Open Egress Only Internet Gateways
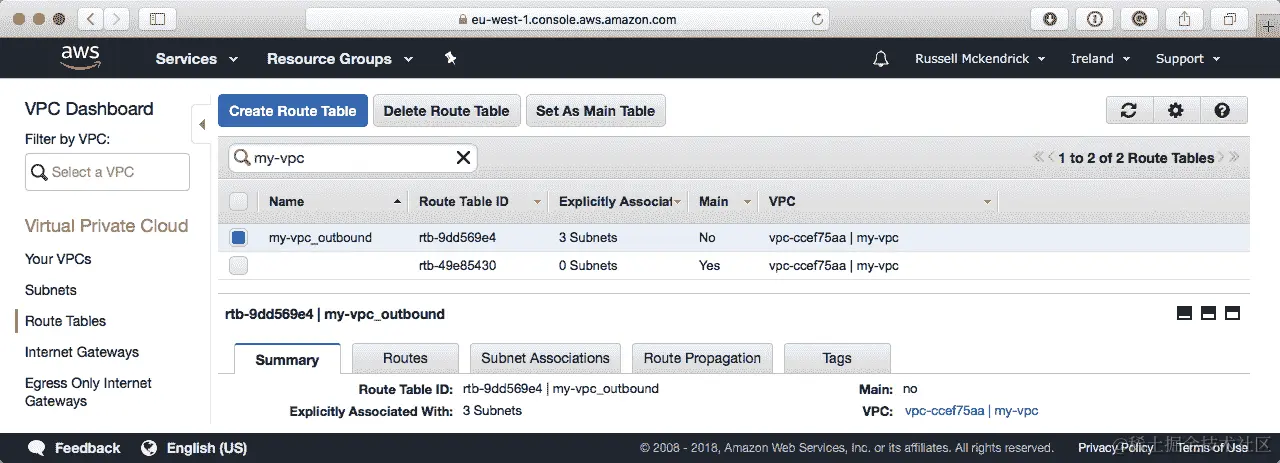1280x463 pixels. click(88, 392)
